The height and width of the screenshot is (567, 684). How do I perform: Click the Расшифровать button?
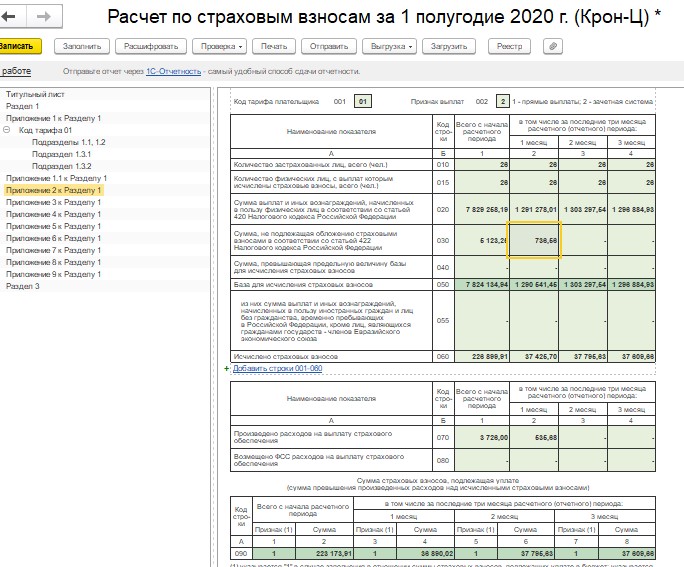[151, 46]
